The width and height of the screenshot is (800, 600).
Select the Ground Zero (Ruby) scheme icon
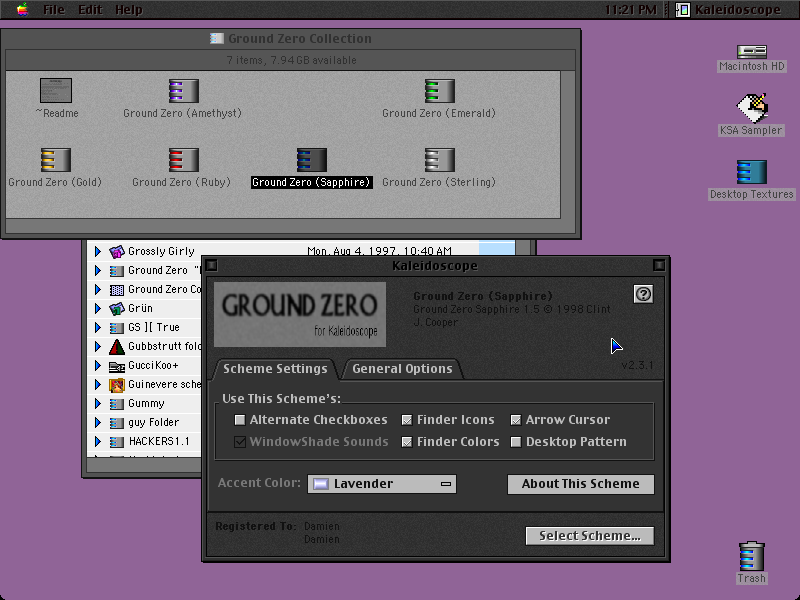[x=184, y=160]
